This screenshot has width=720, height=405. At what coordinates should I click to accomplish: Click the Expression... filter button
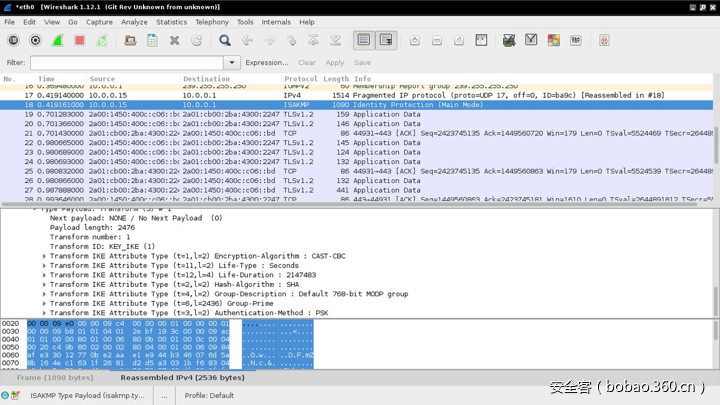coord(266,62)
